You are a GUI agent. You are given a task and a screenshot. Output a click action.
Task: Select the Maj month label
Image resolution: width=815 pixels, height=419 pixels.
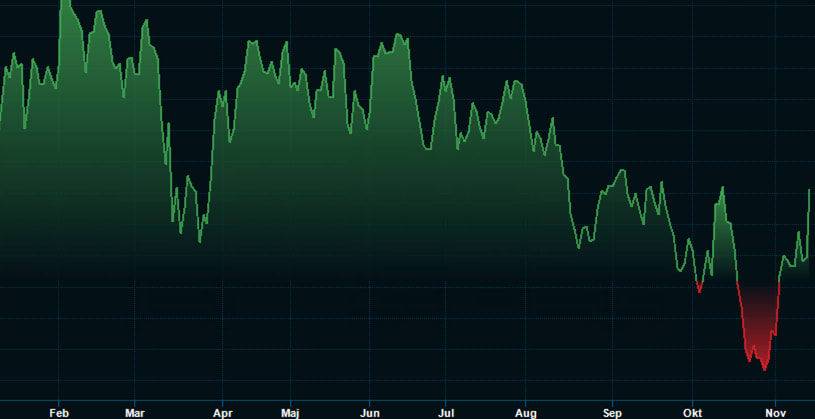click(290, 412)
